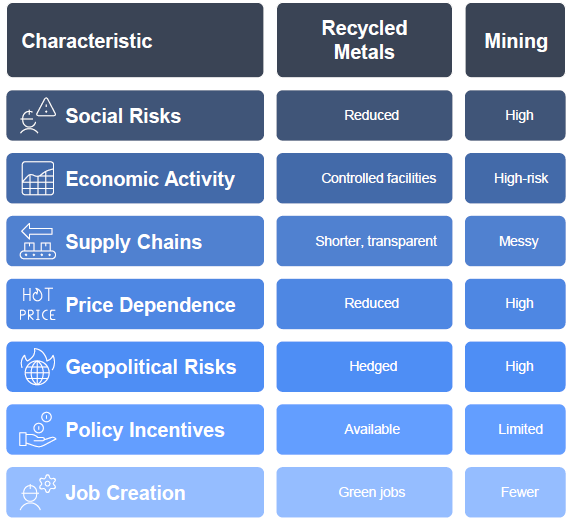Image resolution: width=576 pixels, height=526 pixels.
Task: Click the Job Creation worker gear icon
Action: (38, 492)
